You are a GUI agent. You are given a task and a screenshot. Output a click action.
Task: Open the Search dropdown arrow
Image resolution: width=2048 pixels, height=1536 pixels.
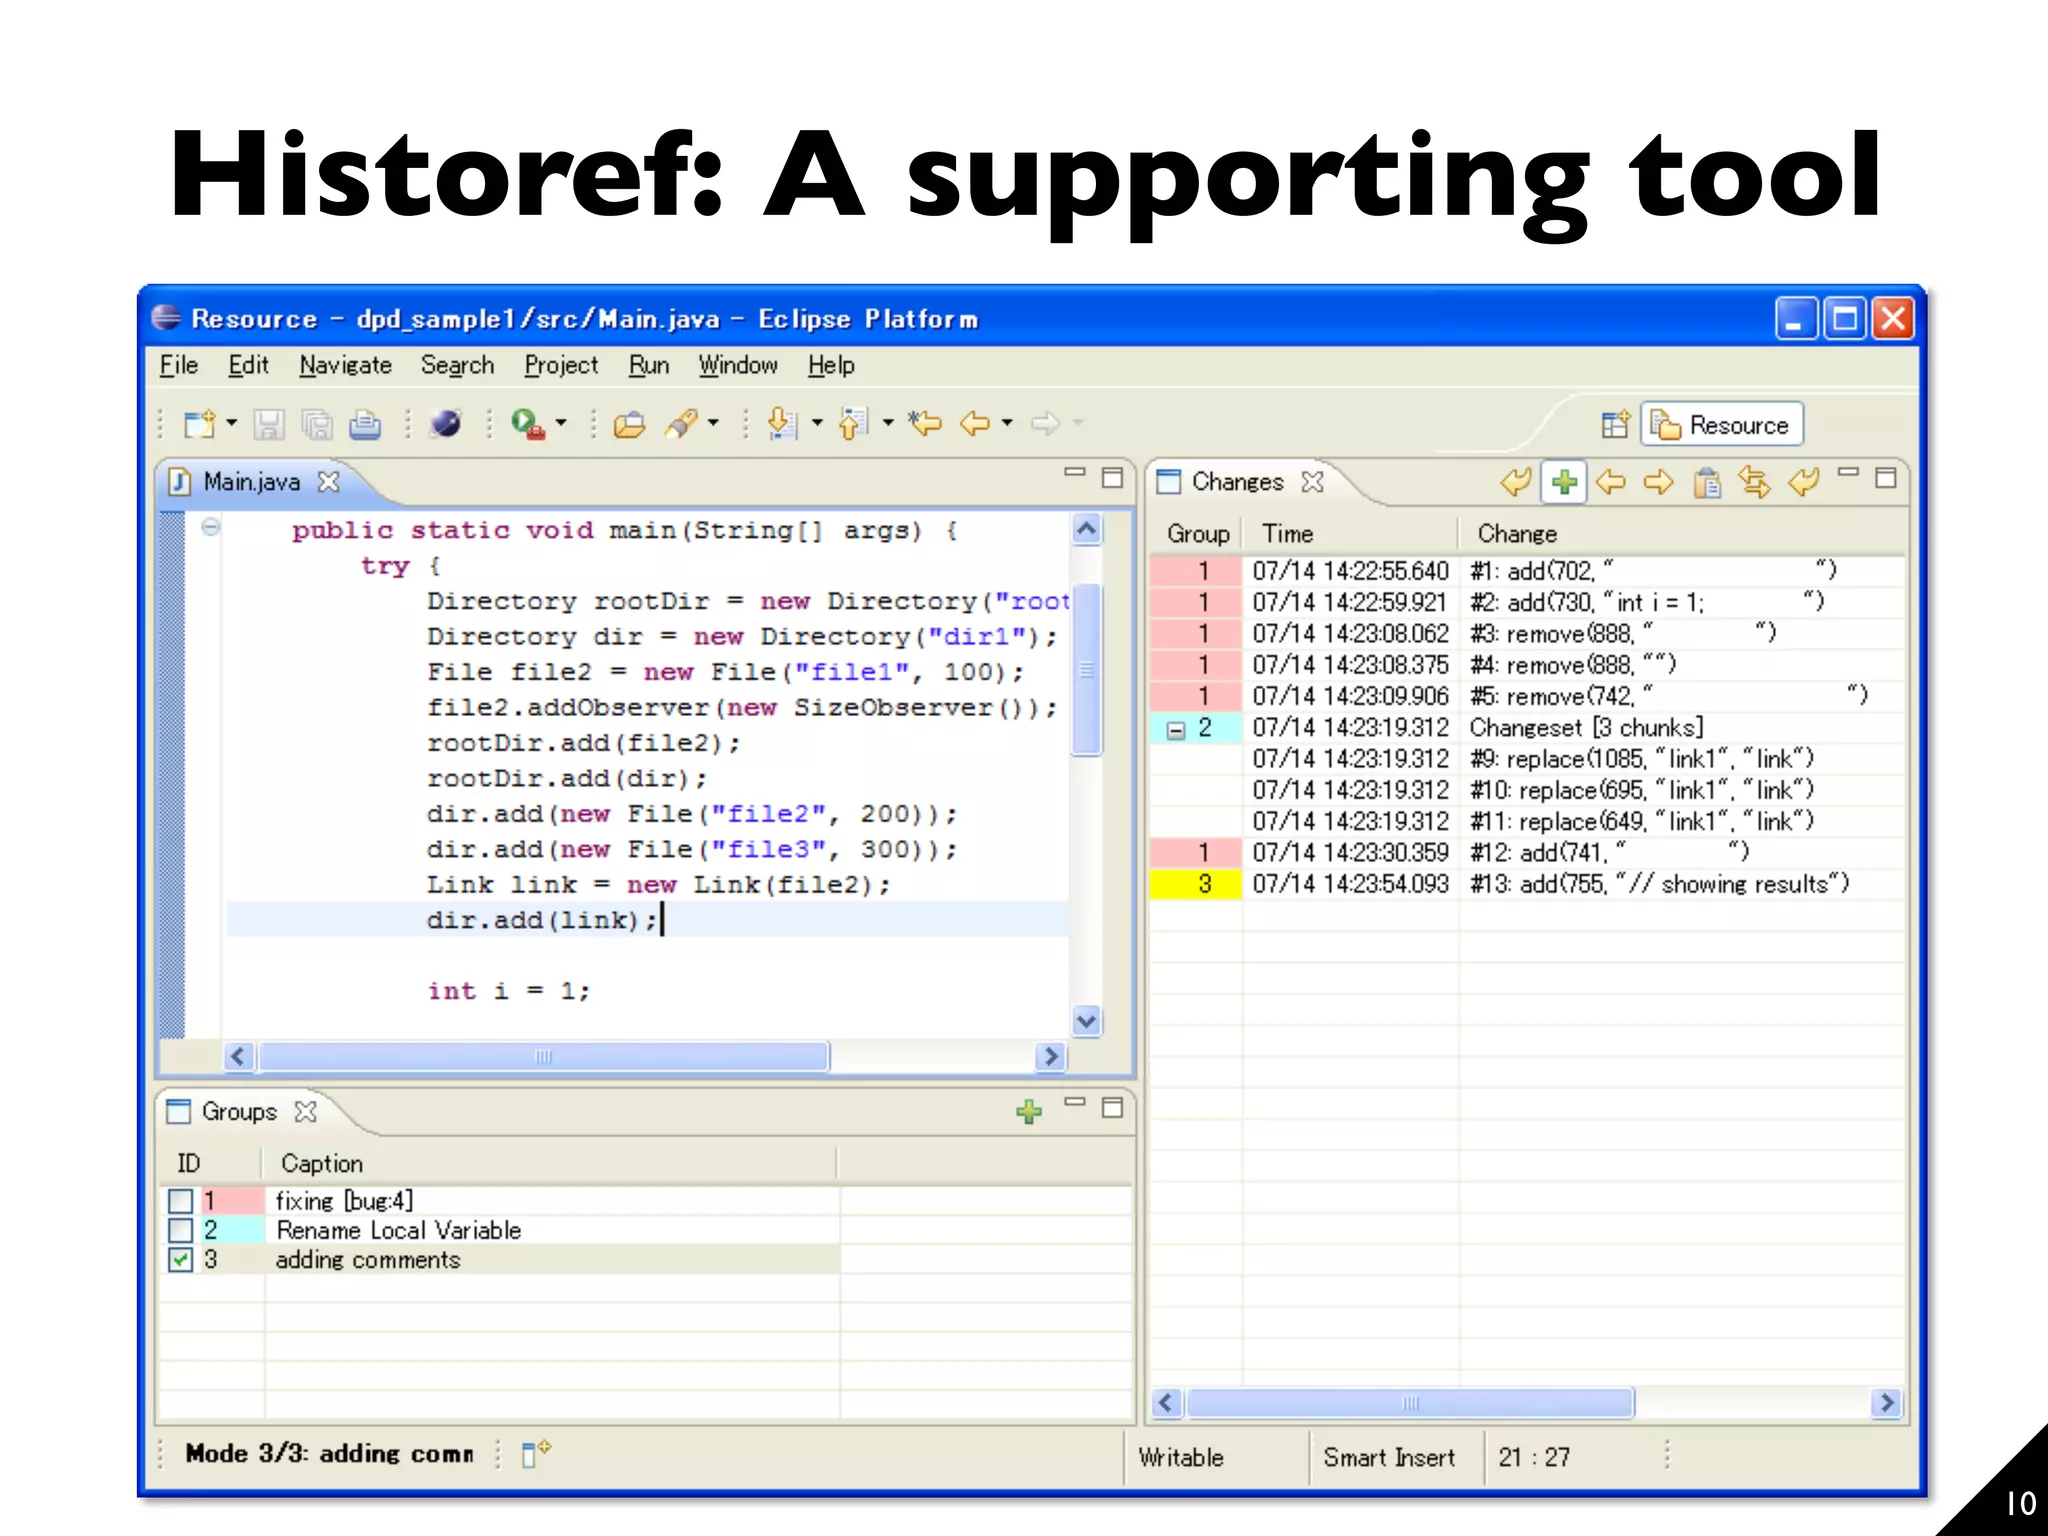tap(713, 423)
